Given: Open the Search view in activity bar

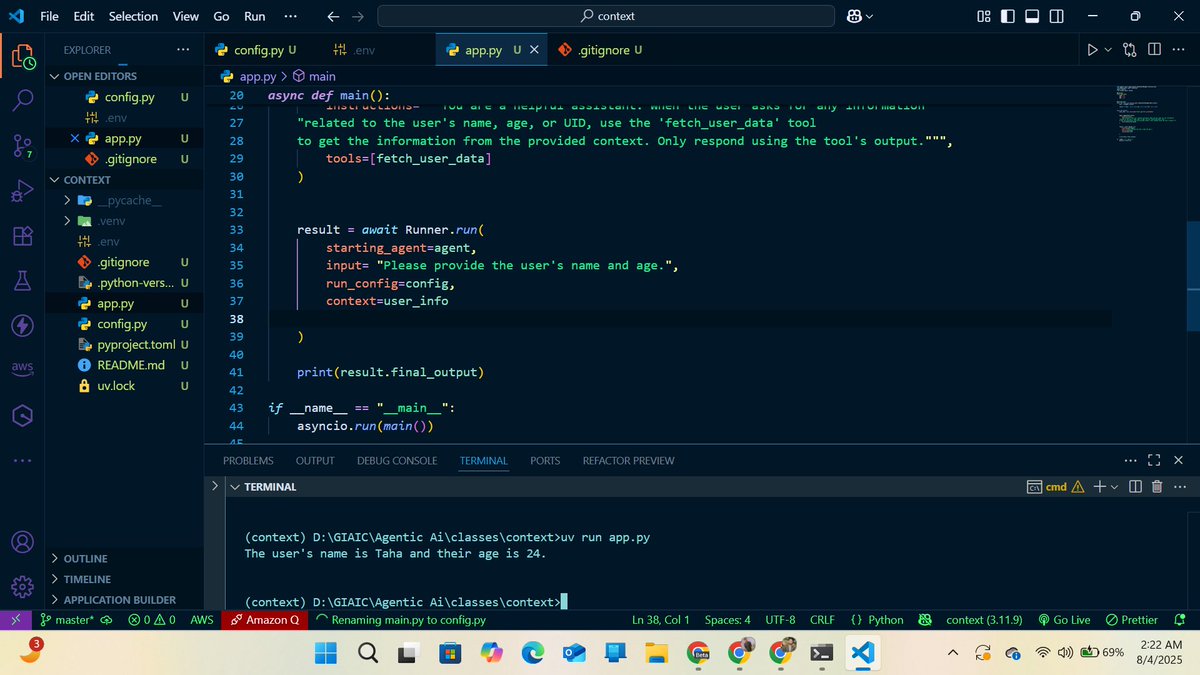Looking at the screenshot, I should (24, 101).
